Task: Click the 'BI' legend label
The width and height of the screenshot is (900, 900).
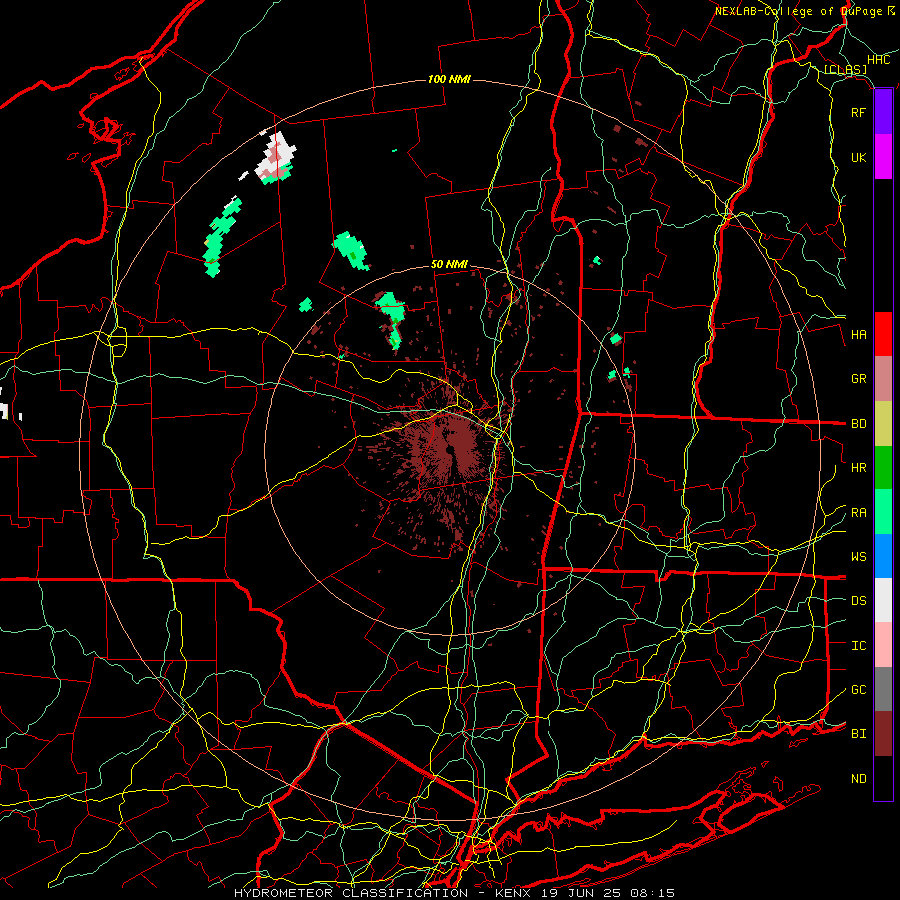Action: click(x=858, y=734)
